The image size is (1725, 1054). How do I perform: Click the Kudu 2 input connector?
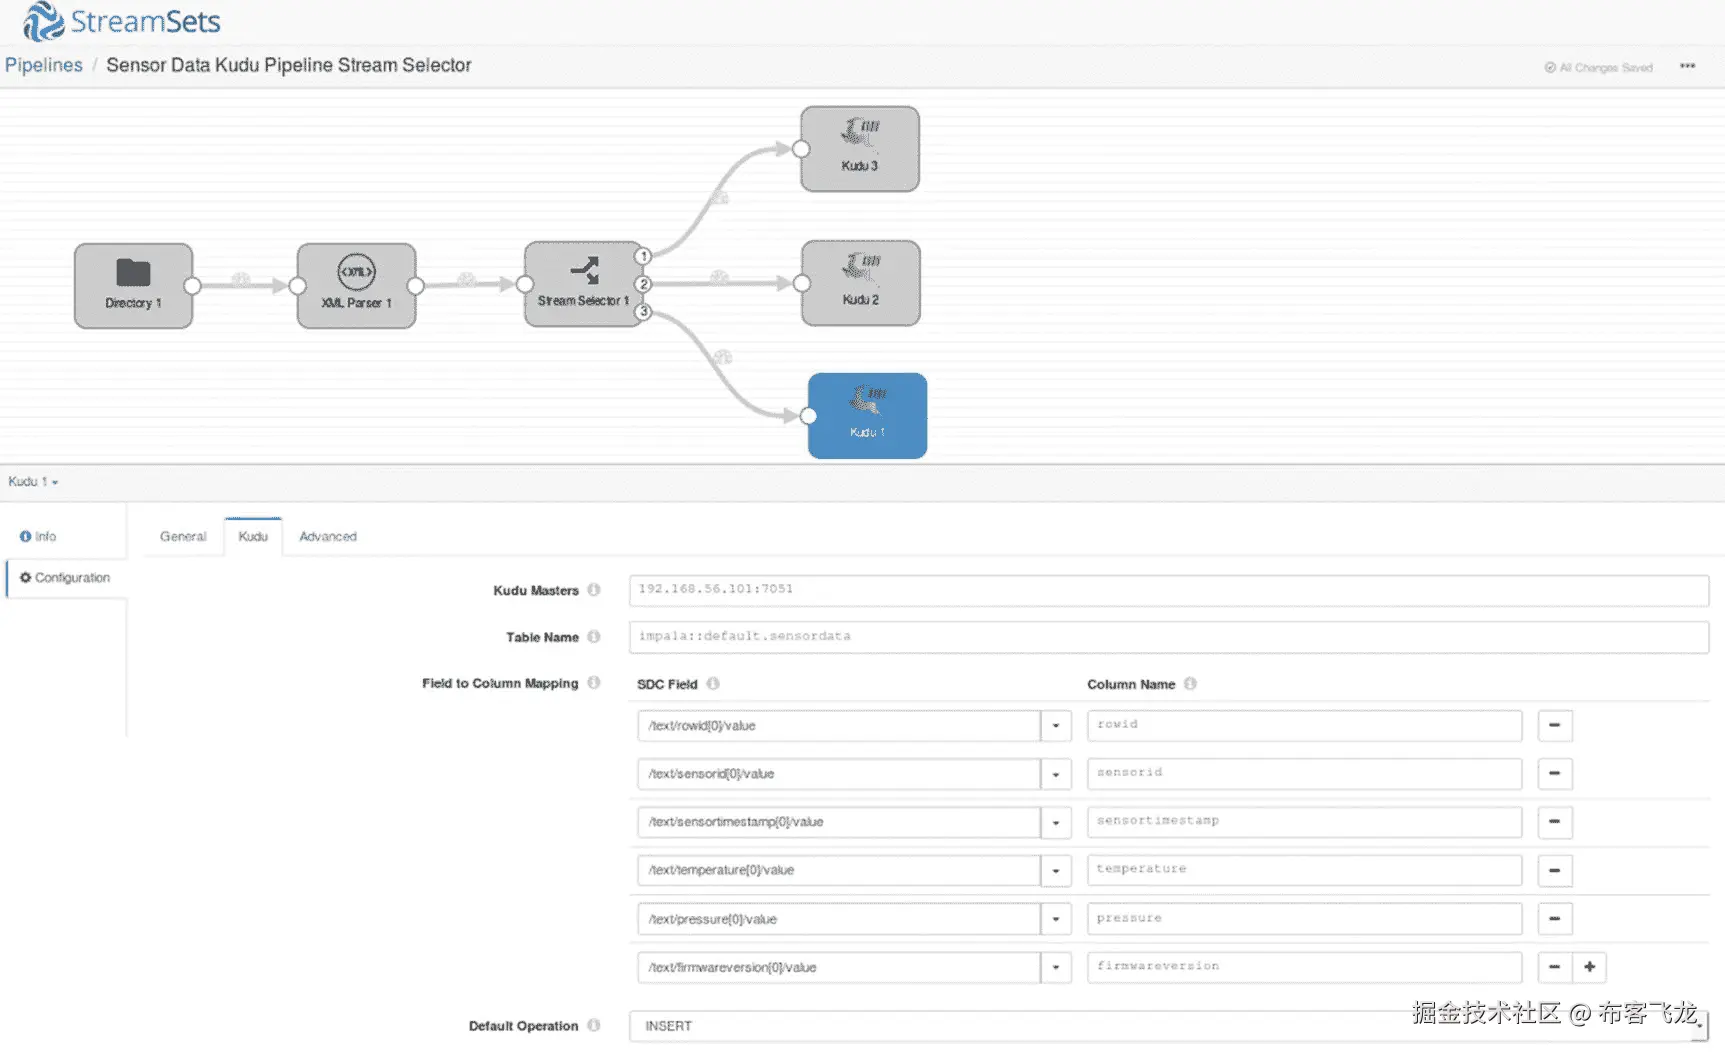[801, 283]
